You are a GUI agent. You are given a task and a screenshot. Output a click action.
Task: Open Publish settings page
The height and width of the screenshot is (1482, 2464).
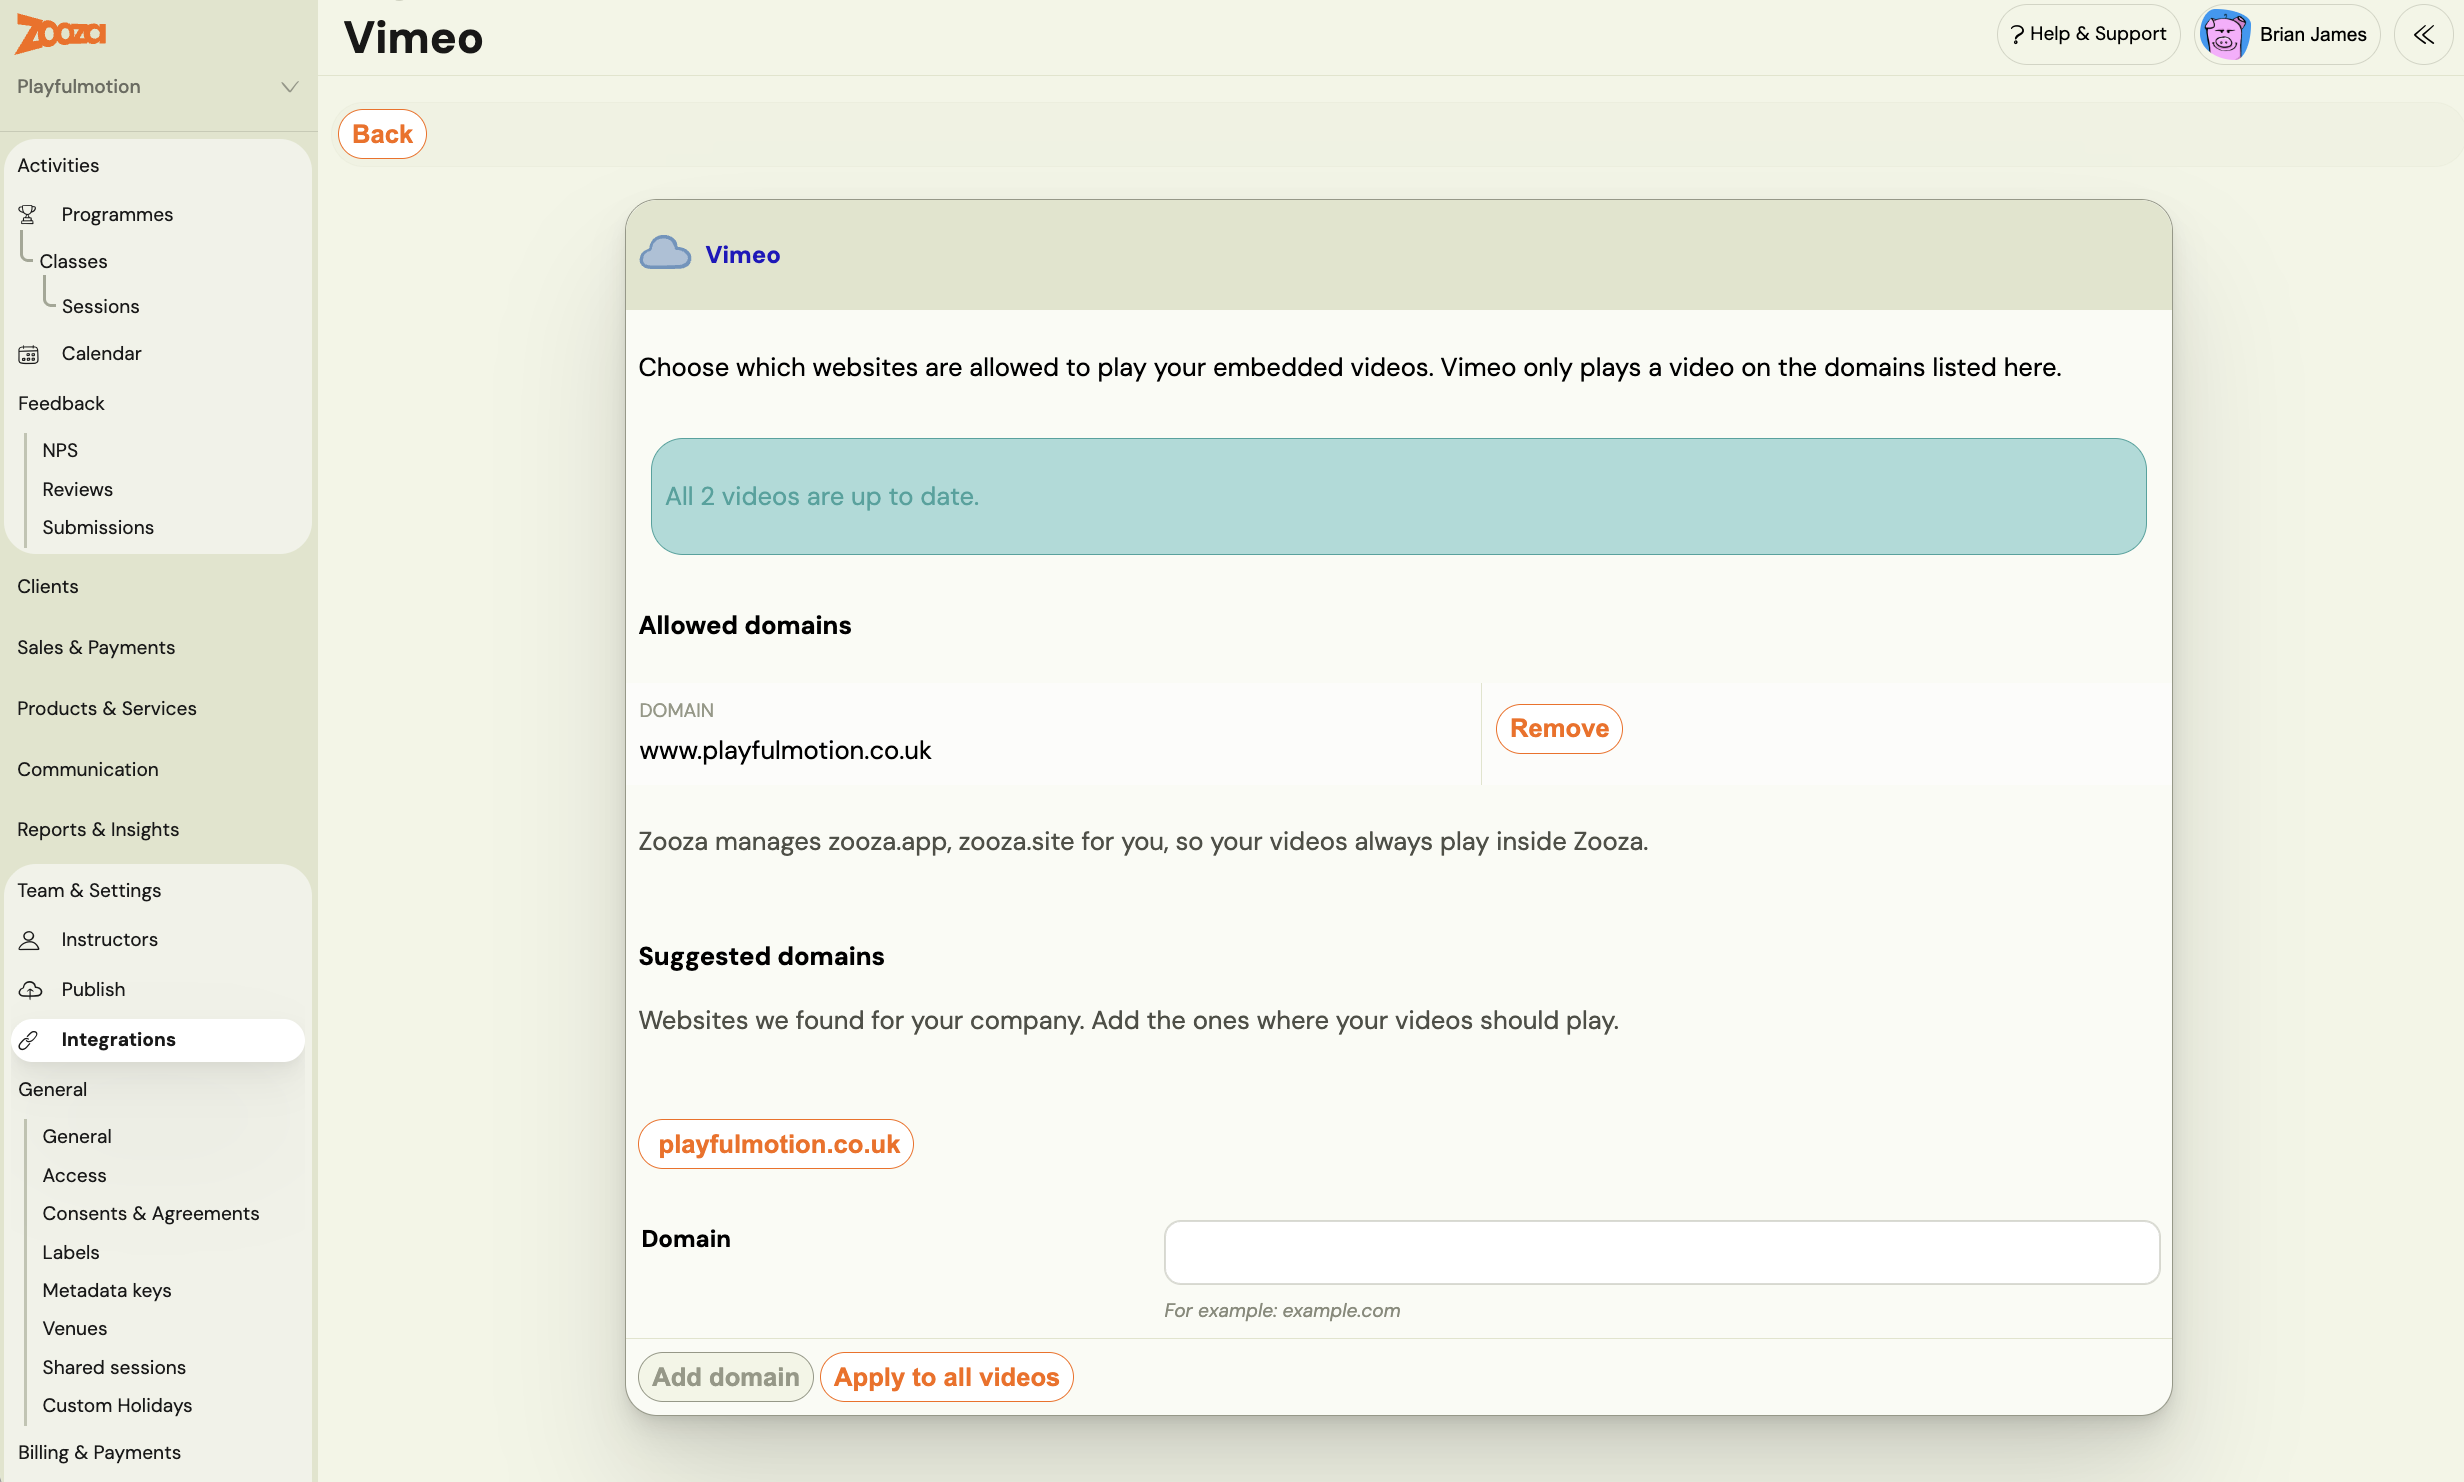point(93,989)
